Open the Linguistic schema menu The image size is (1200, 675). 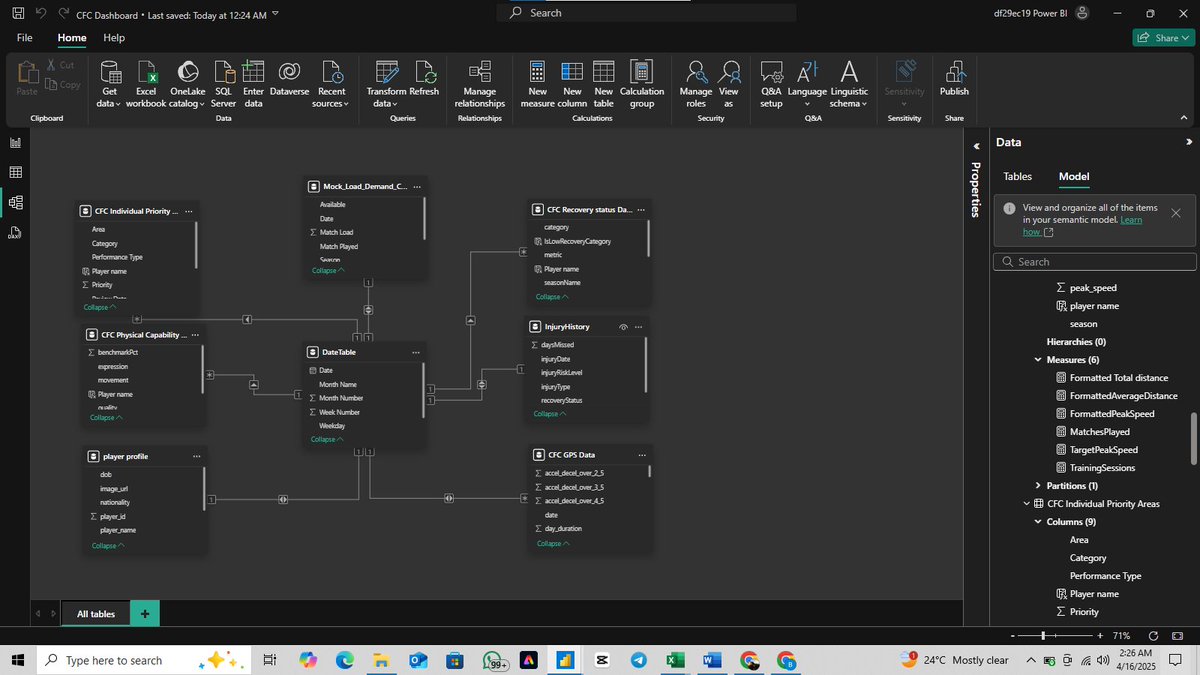point(849,82)
